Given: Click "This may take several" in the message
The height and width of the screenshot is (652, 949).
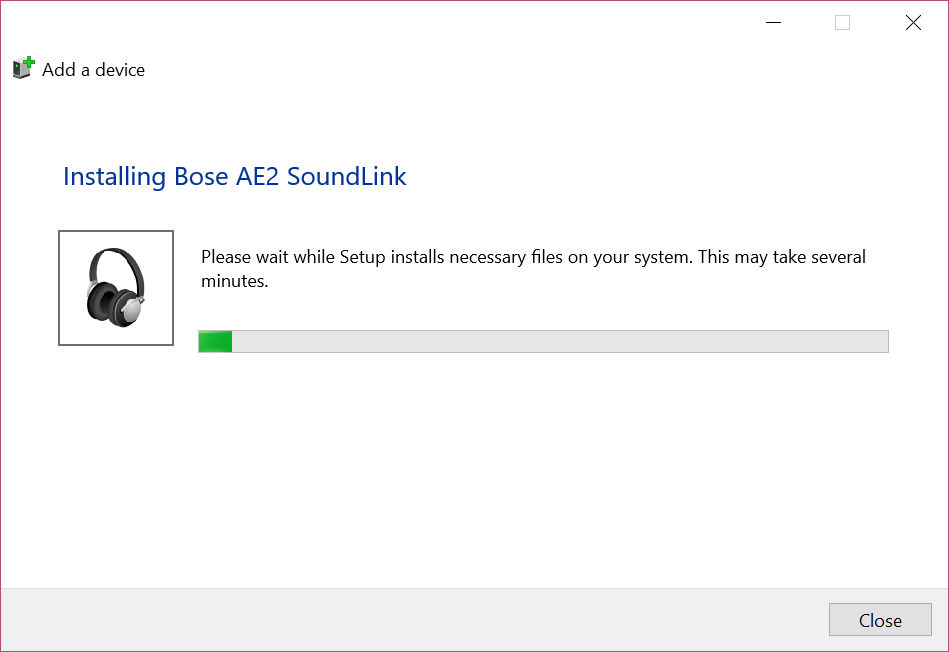Looking at the screenshot, I should point(782,257).
